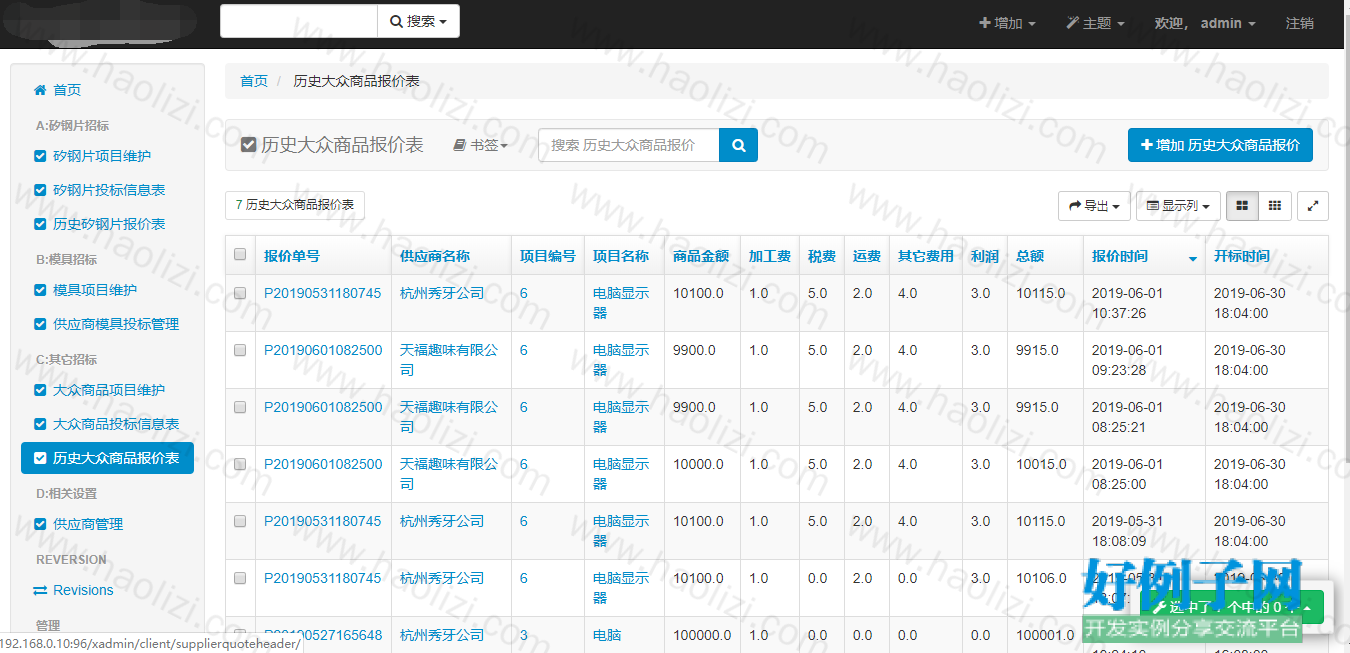Click the sort arrow on 报价时间 column

pos(1192,259)
